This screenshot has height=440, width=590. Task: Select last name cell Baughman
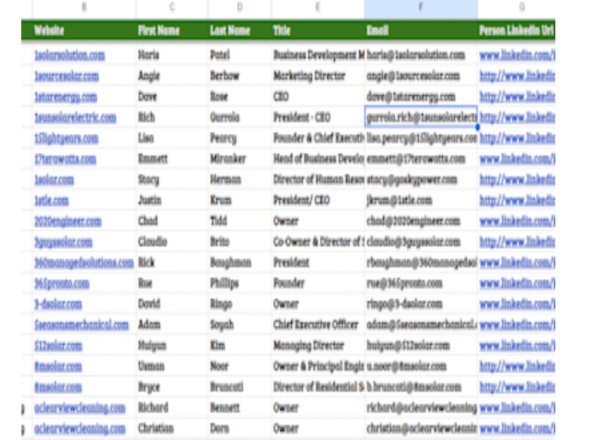coord(239,262)
